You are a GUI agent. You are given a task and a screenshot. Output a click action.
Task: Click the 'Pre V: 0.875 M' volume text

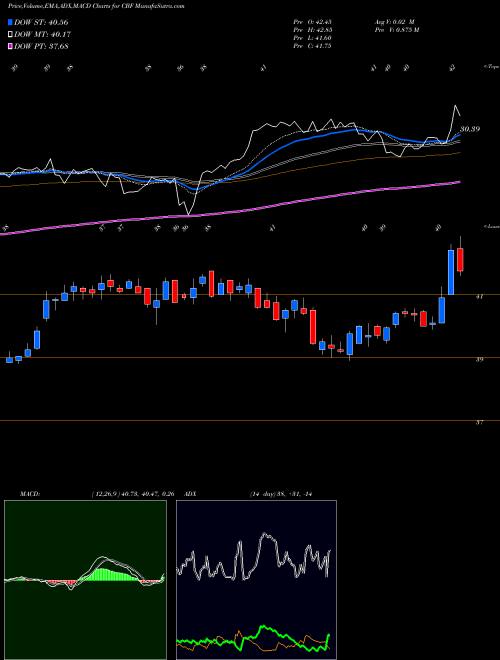(396, 30)
